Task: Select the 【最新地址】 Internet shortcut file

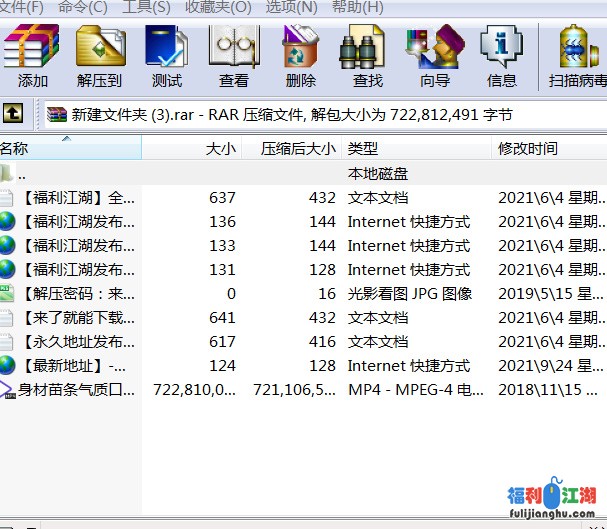Action: pos(74,365)
